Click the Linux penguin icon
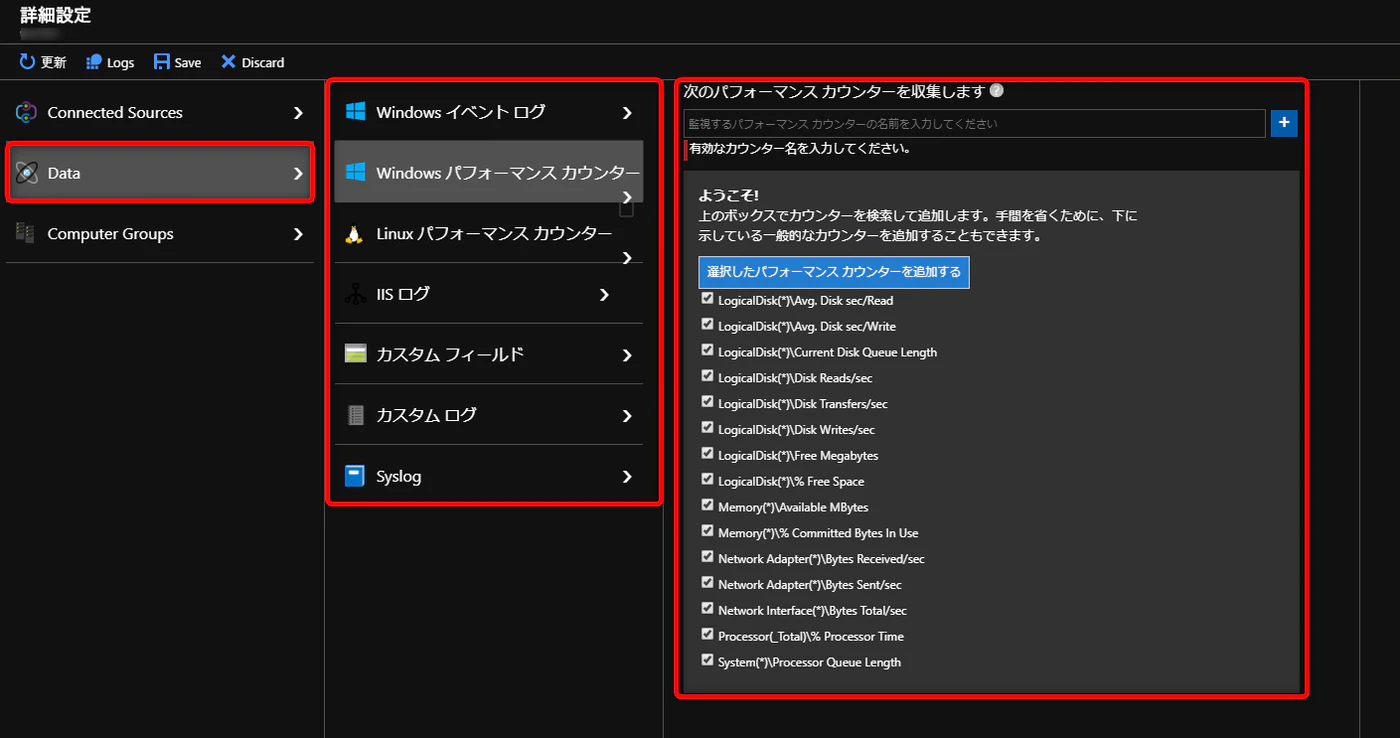Image resolution: width=1400 pixels, height=738 pixels. pyautogui.click(x=353, y=234)
